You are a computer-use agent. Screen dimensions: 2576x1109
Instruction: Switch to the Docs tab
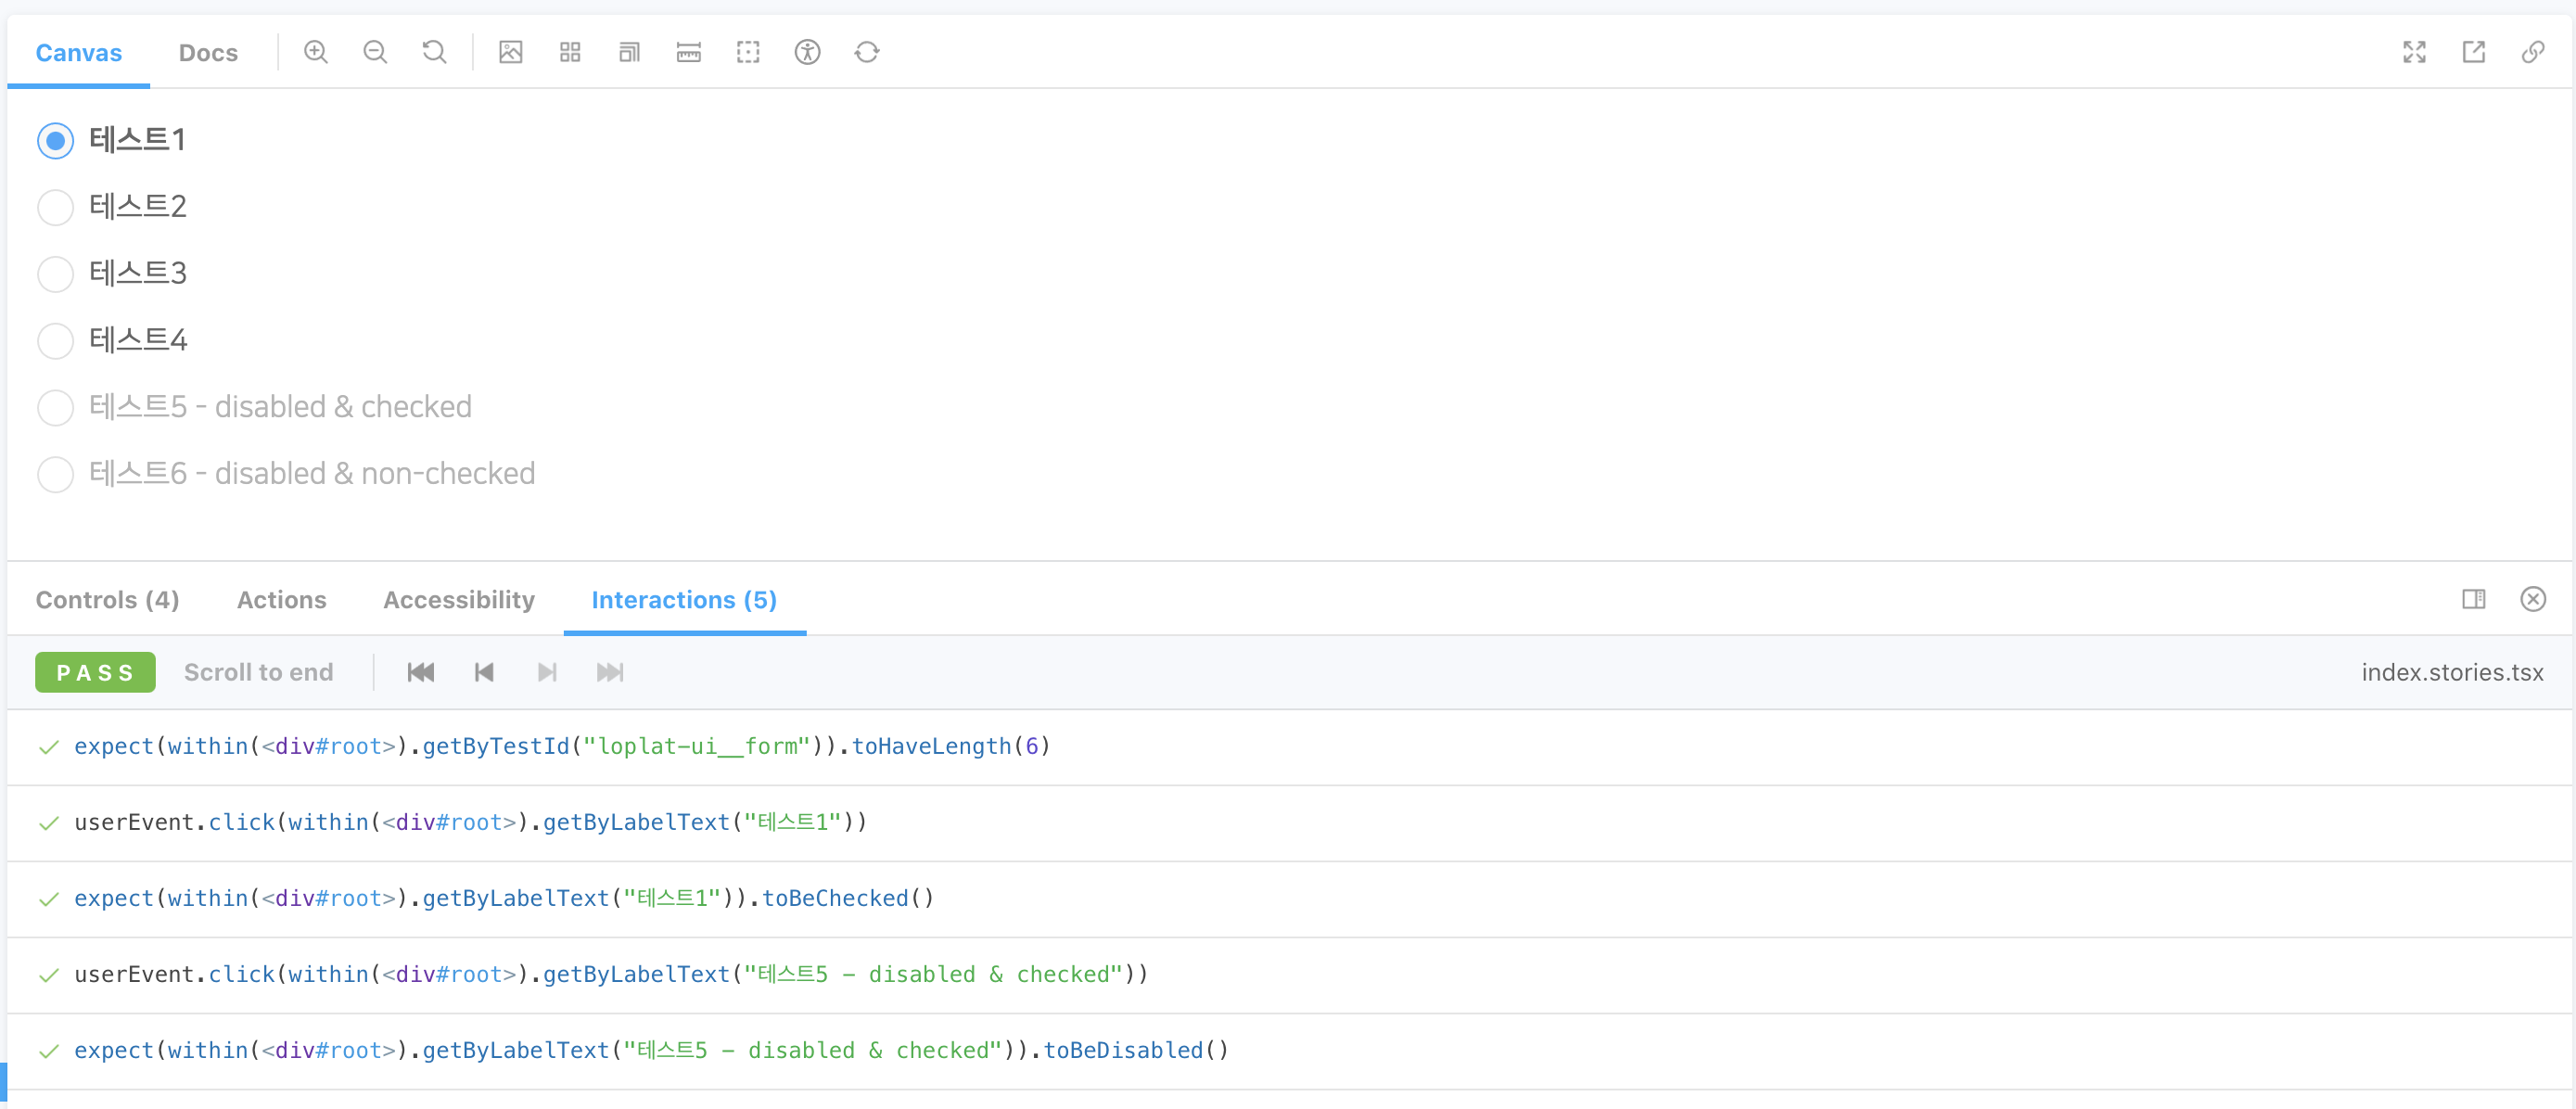coord(208,53)
